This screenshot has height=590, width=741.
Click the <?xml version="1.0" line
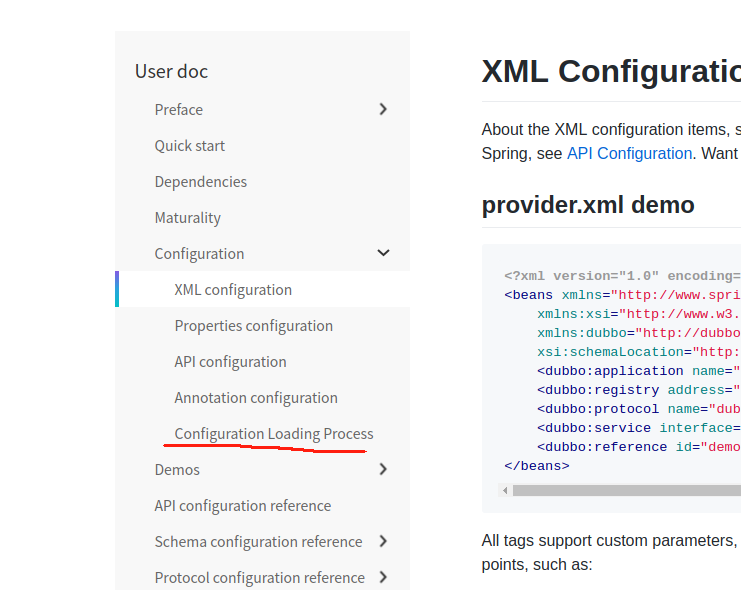click(622, 276)
